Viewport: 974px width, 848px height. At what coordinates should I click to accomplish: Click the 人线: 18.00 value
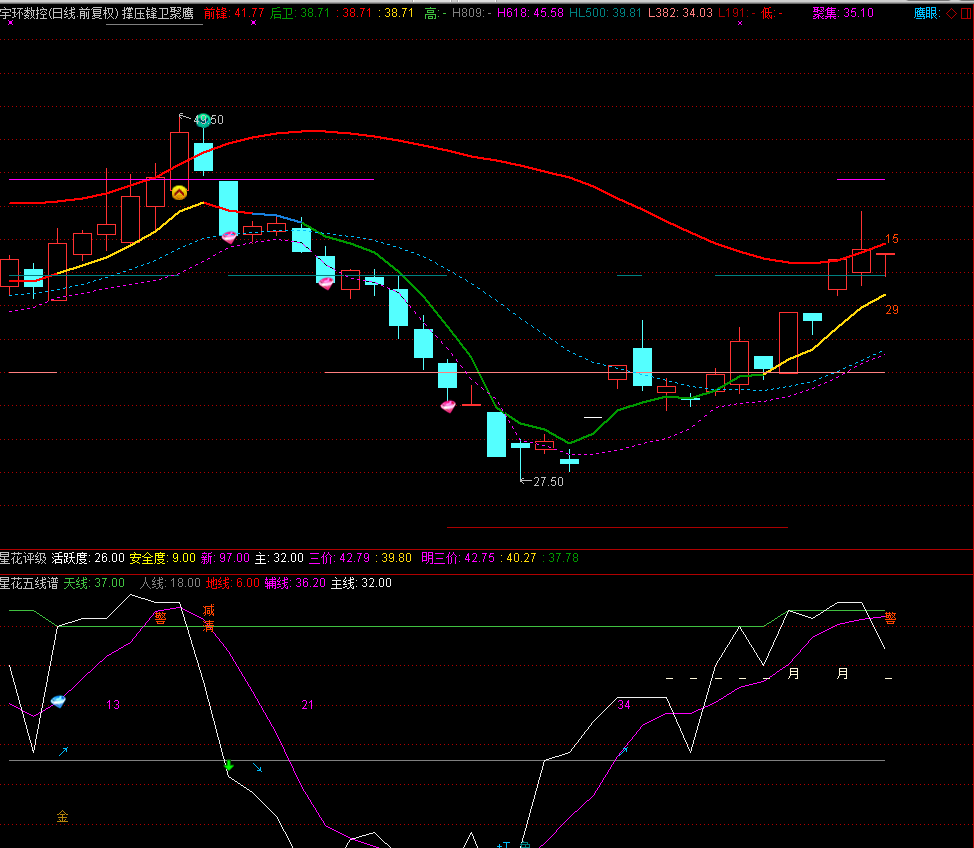(x=170, y=583)
